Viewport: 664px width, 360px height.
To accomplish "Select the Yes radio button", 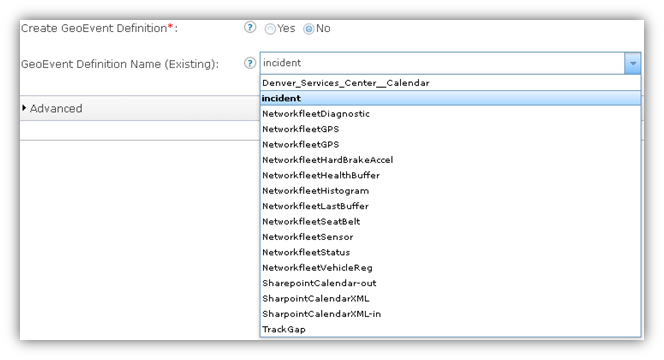I will click(x=270, y=29).
